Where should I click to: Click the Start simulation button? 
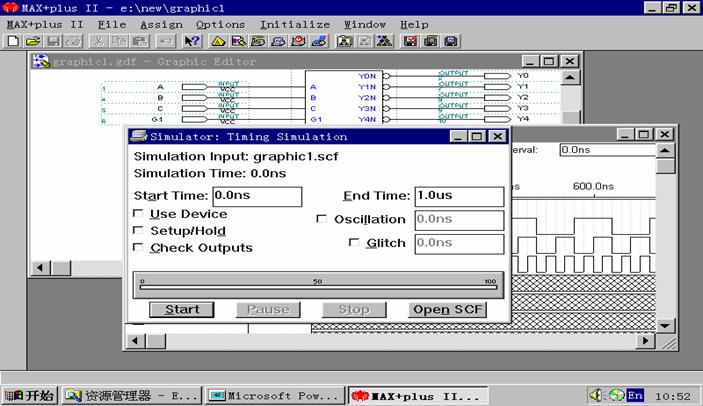point(182,309)
